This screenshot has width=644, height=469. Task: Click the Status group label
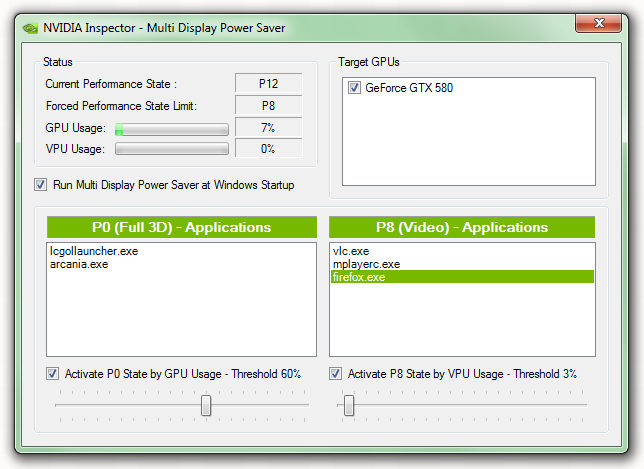(58, 62)
